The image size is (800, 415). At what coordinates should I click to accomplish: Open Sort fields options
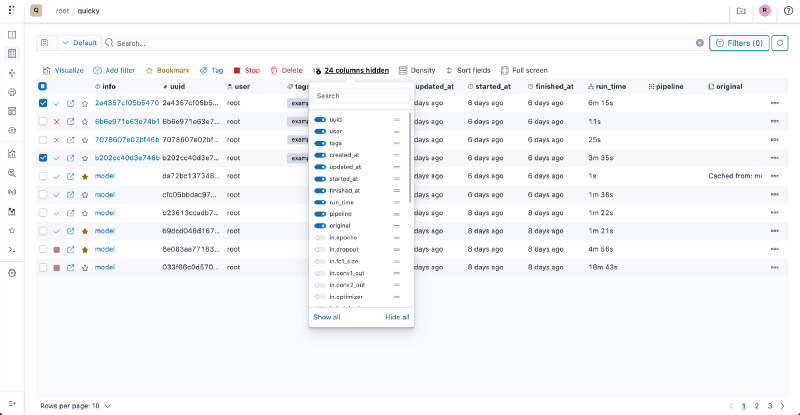coord(468,70)
